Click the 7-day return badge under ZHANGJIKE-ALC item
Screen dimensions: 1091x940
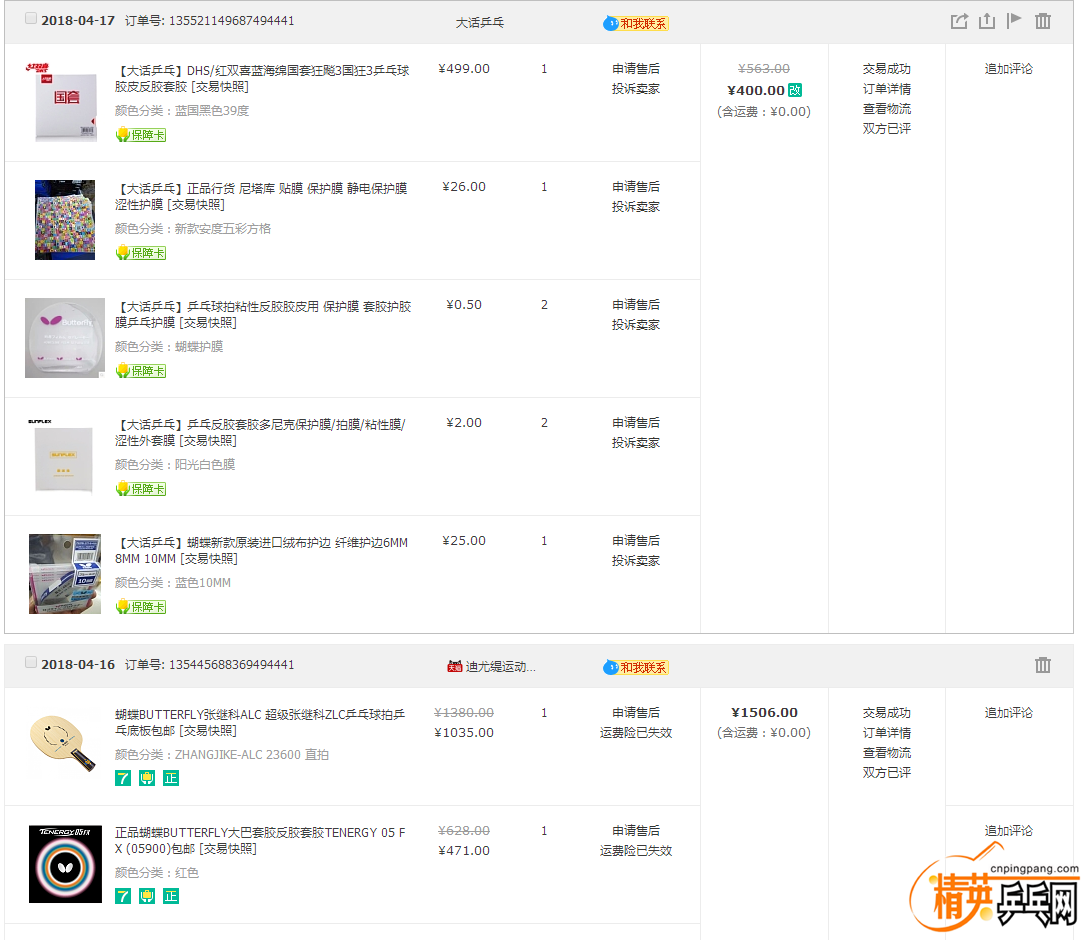(x=122, y=778)
